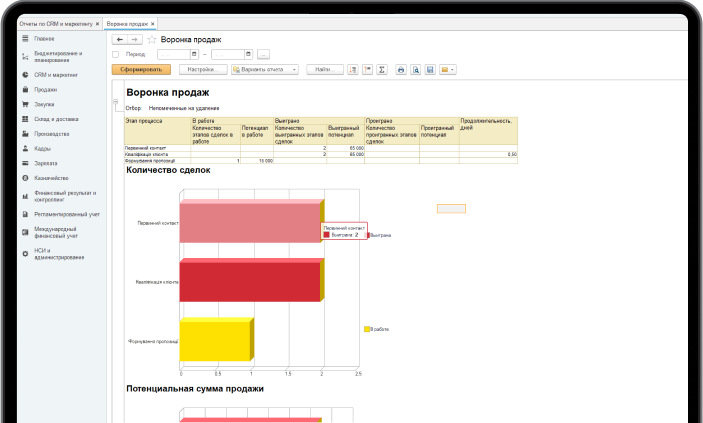Screen dimensions: 703x423
Task: Open the Регламентированный учет section
Action: pos(67,214)
